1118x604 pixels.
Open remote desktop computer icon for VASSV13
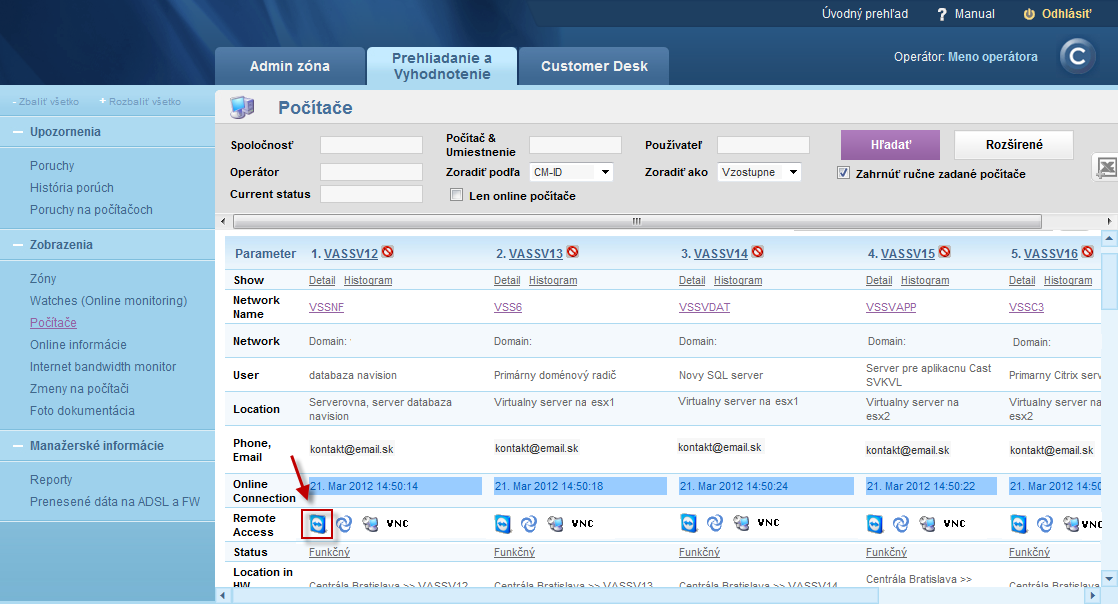click(x=555, y=524)
